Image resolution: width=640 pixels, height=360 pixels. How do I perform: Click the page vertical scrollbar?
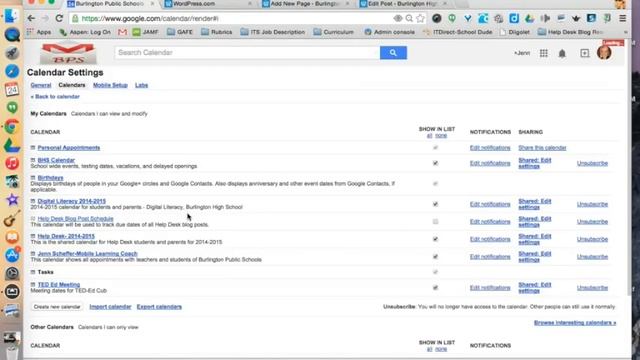pyautogui.click(x=629, y=167)
